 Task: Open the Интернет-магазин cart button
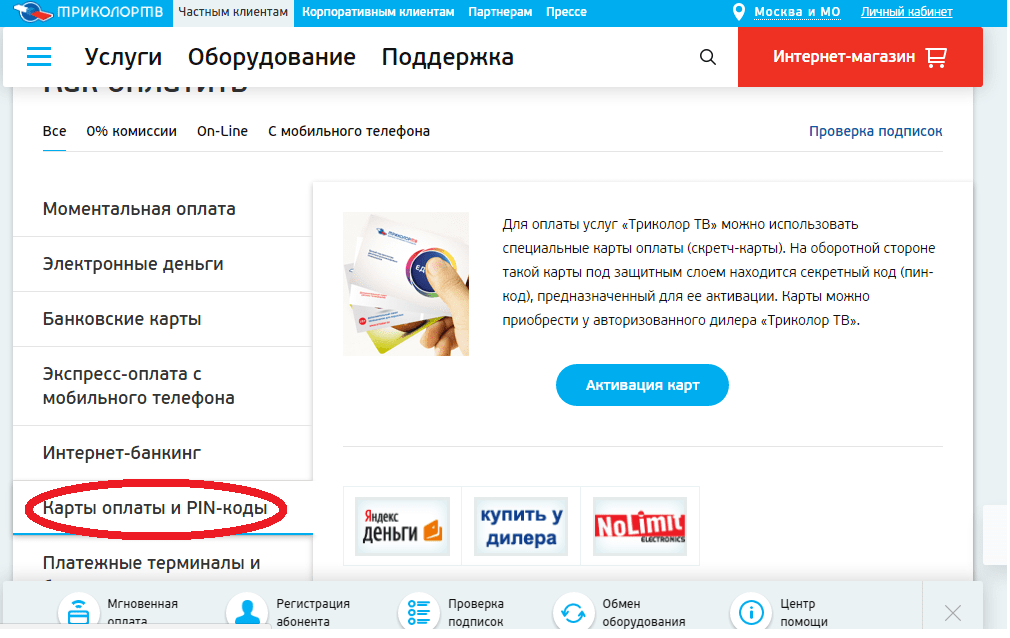tap(859, 57)
